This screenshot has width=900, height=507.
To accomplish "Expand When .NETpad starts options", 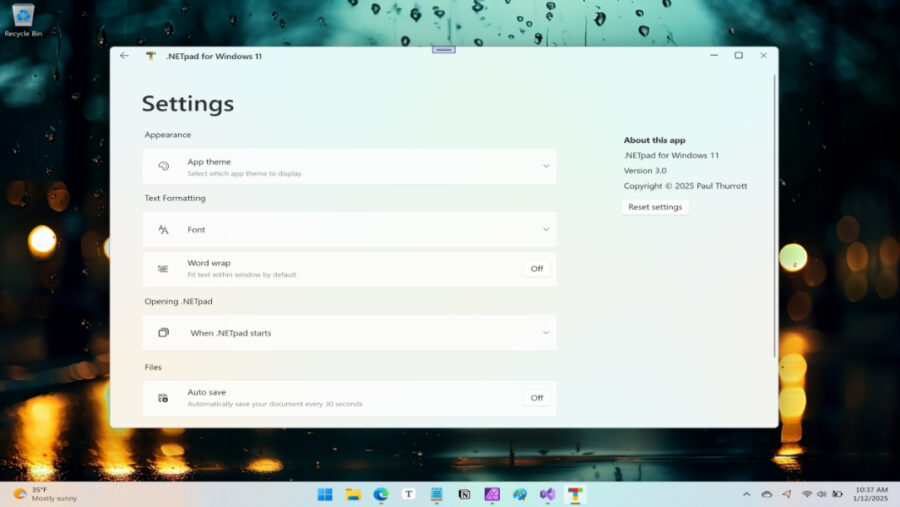I will click(546, 333).
